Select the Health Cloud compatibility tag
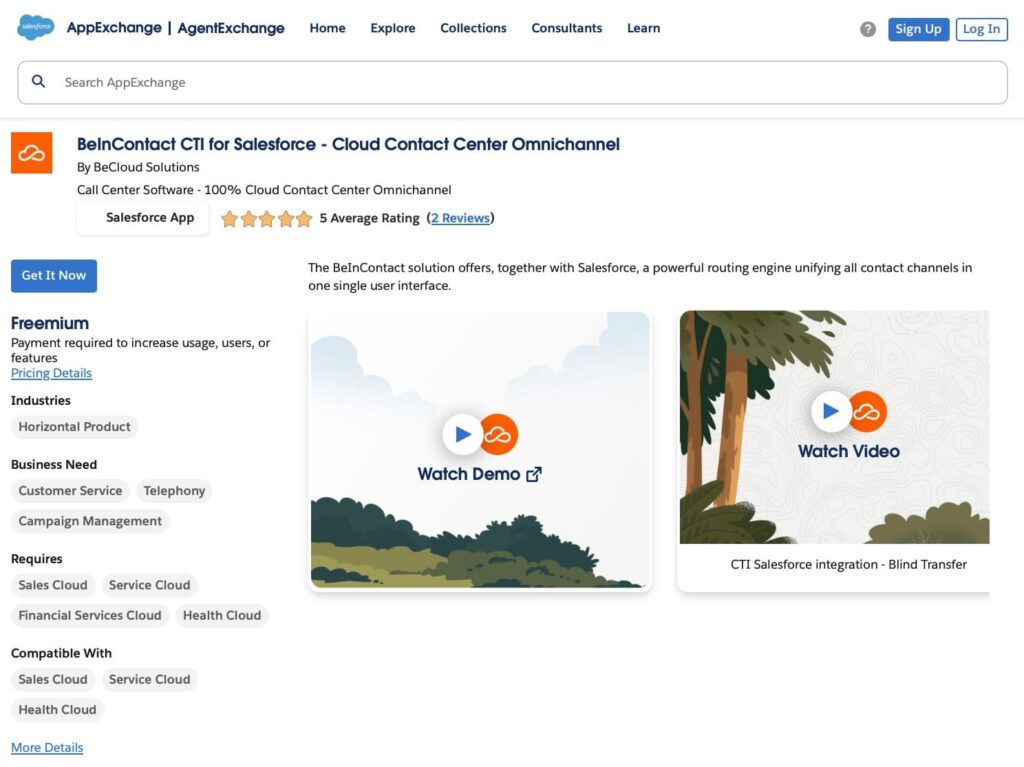 coord(57,709)
